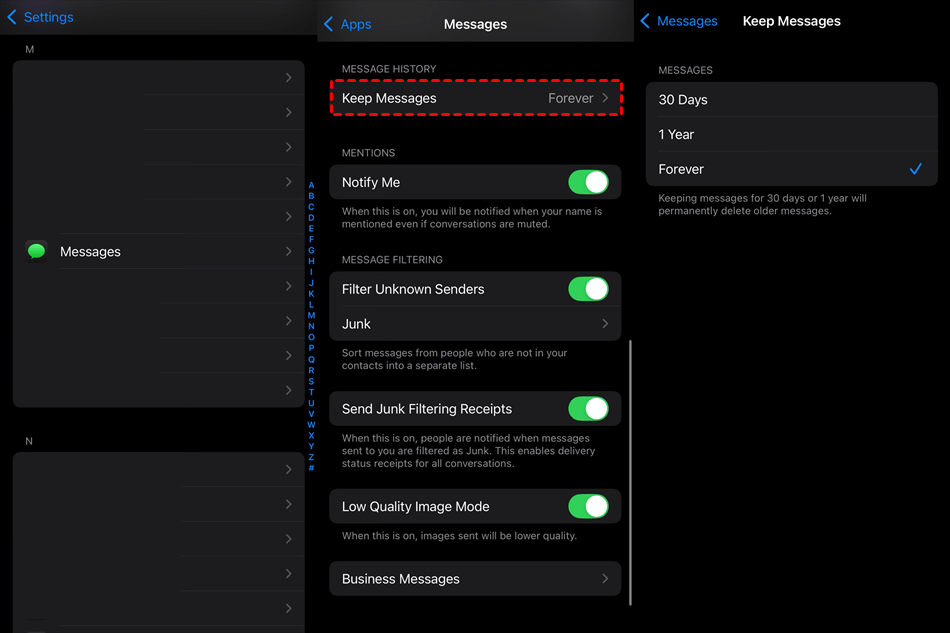The height and width of the screenshot is (633, 950).
Task: Tap the green Messages app icon
Action: point(36,251)
